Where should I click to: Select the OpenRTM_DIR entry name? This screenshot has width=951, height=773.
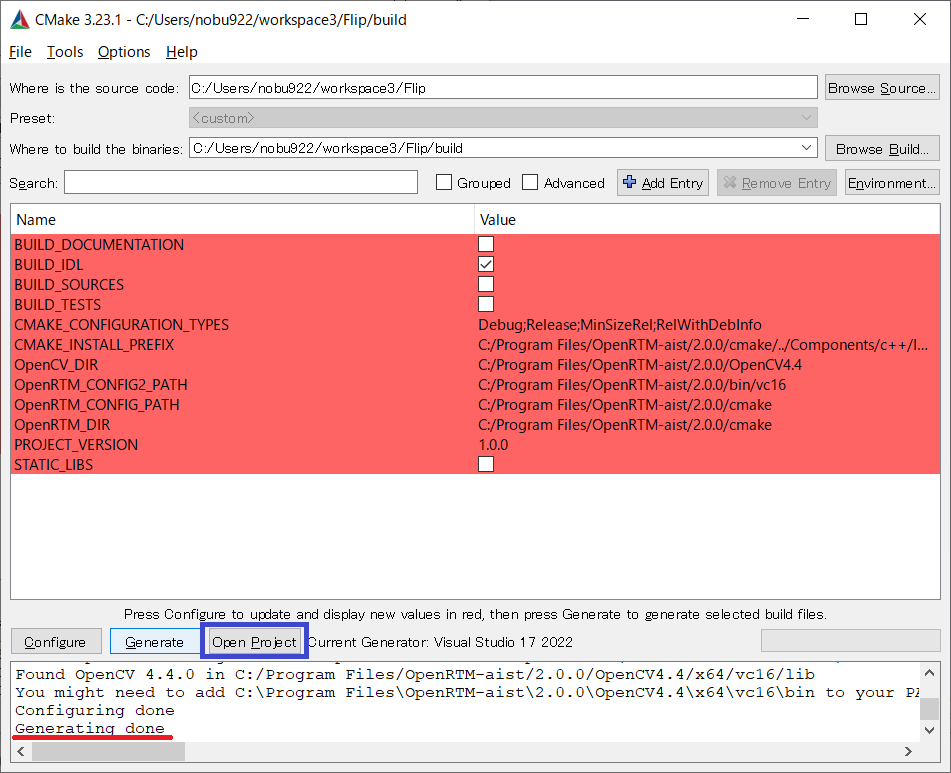tap(62, 424)
